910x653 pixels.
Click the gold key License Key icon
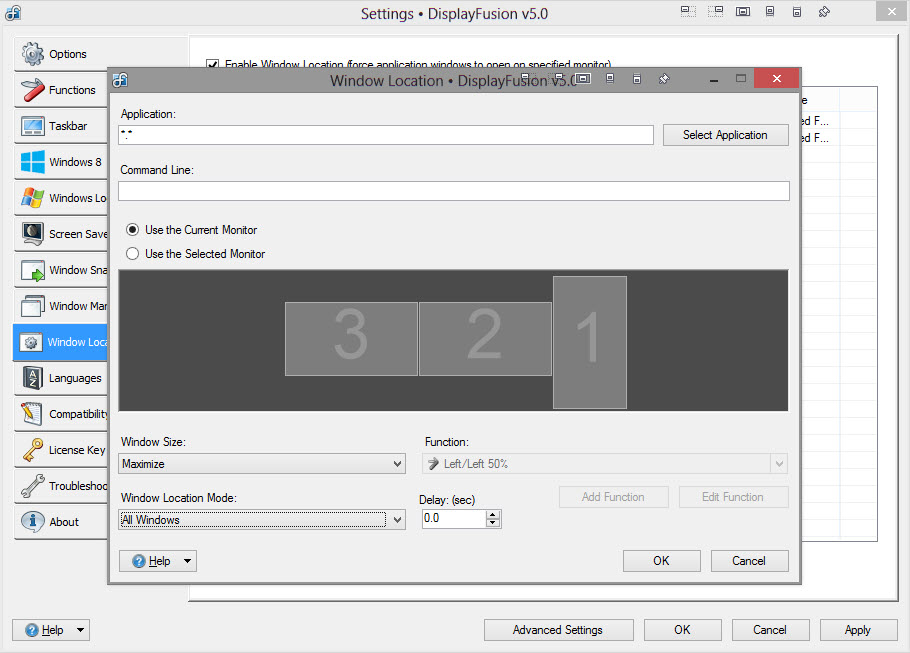[x=33, y=450]
